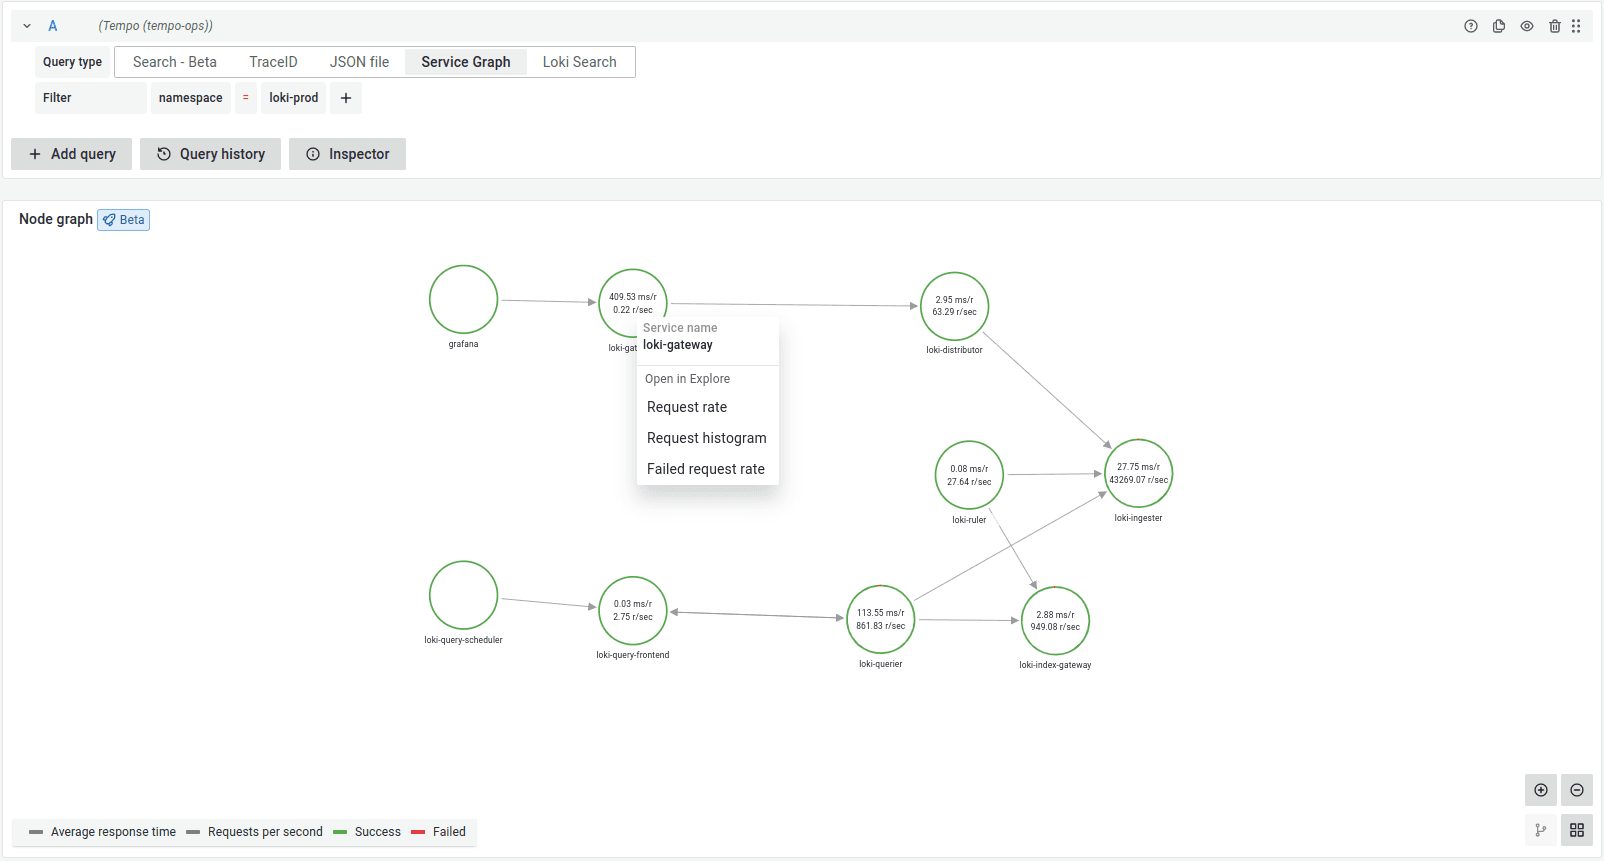Delete query A with the trash icon
1604x861 pixels.
tap(1554, 26)
